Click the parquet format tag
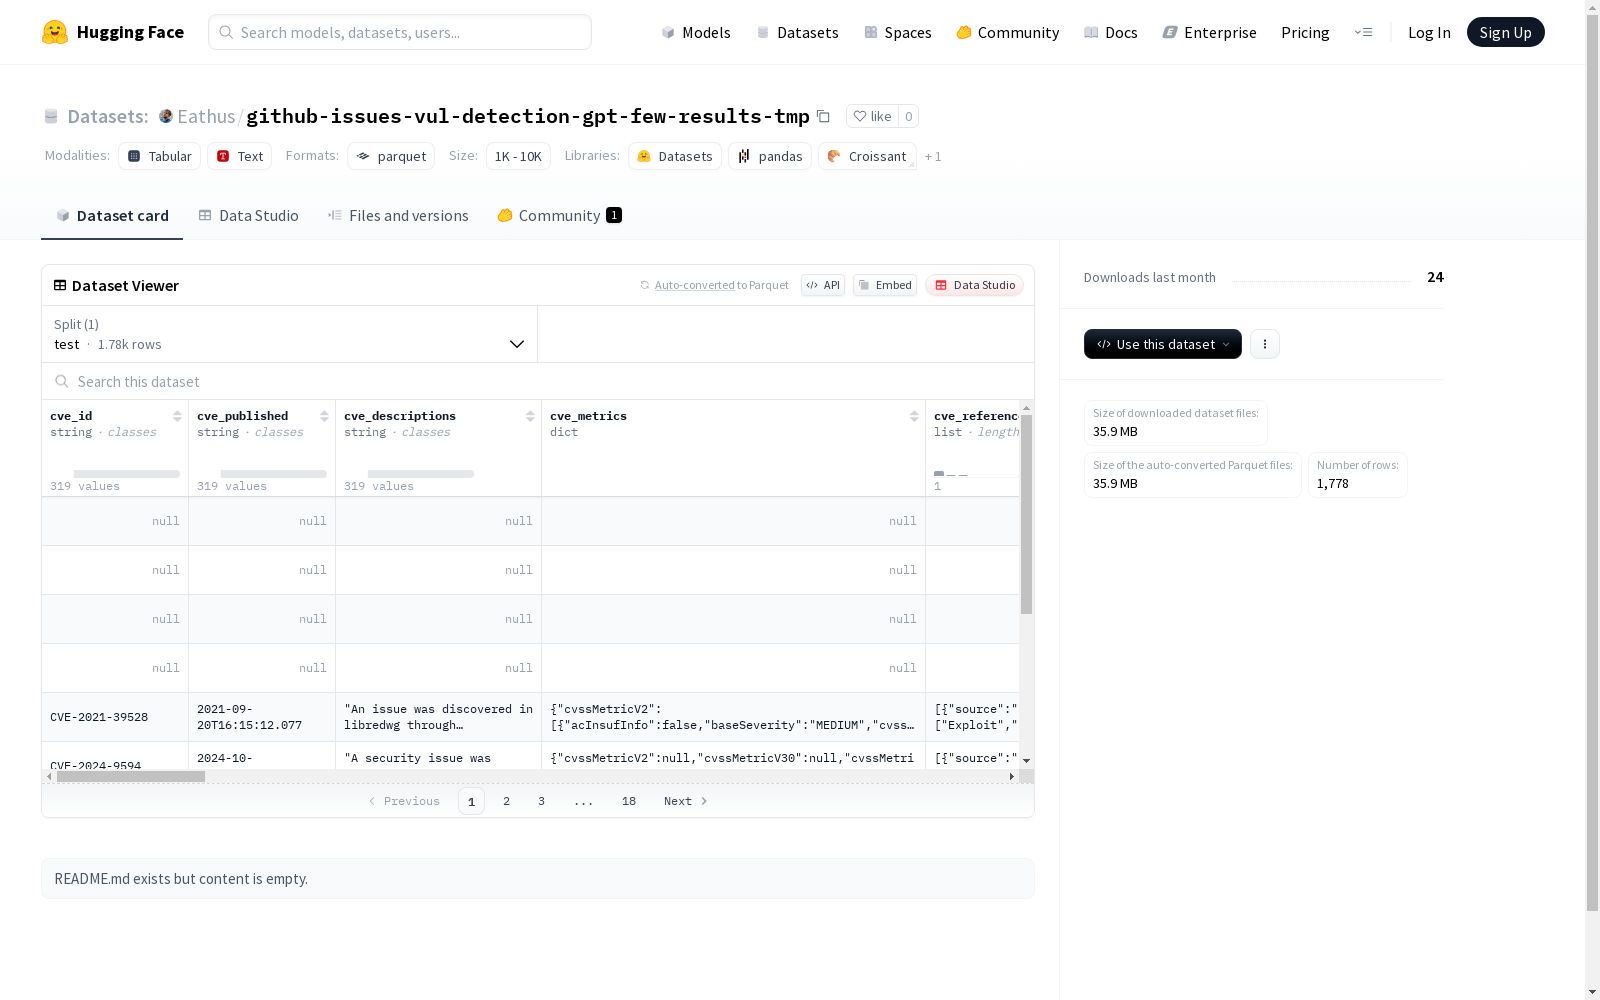This screenshot has height=1000, width=1600. (391, 156)
